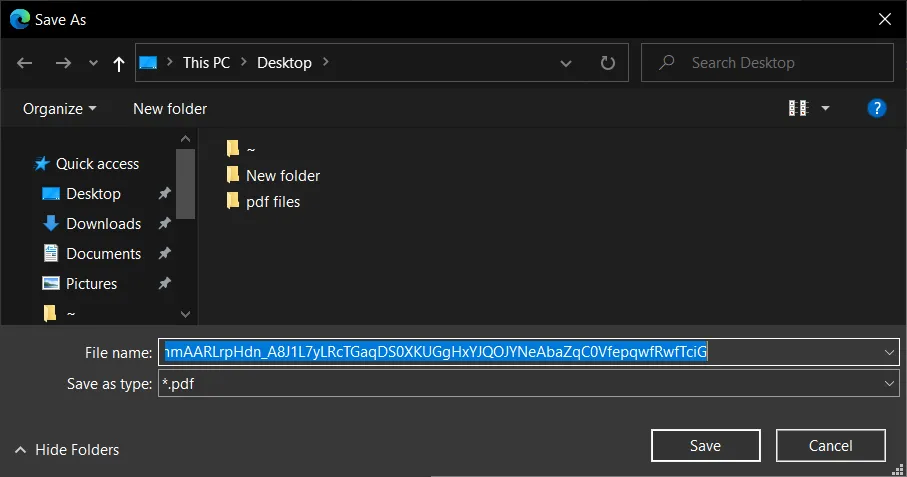Cancel the Save As dialog

pyautogui.click(x=830, y=445)
